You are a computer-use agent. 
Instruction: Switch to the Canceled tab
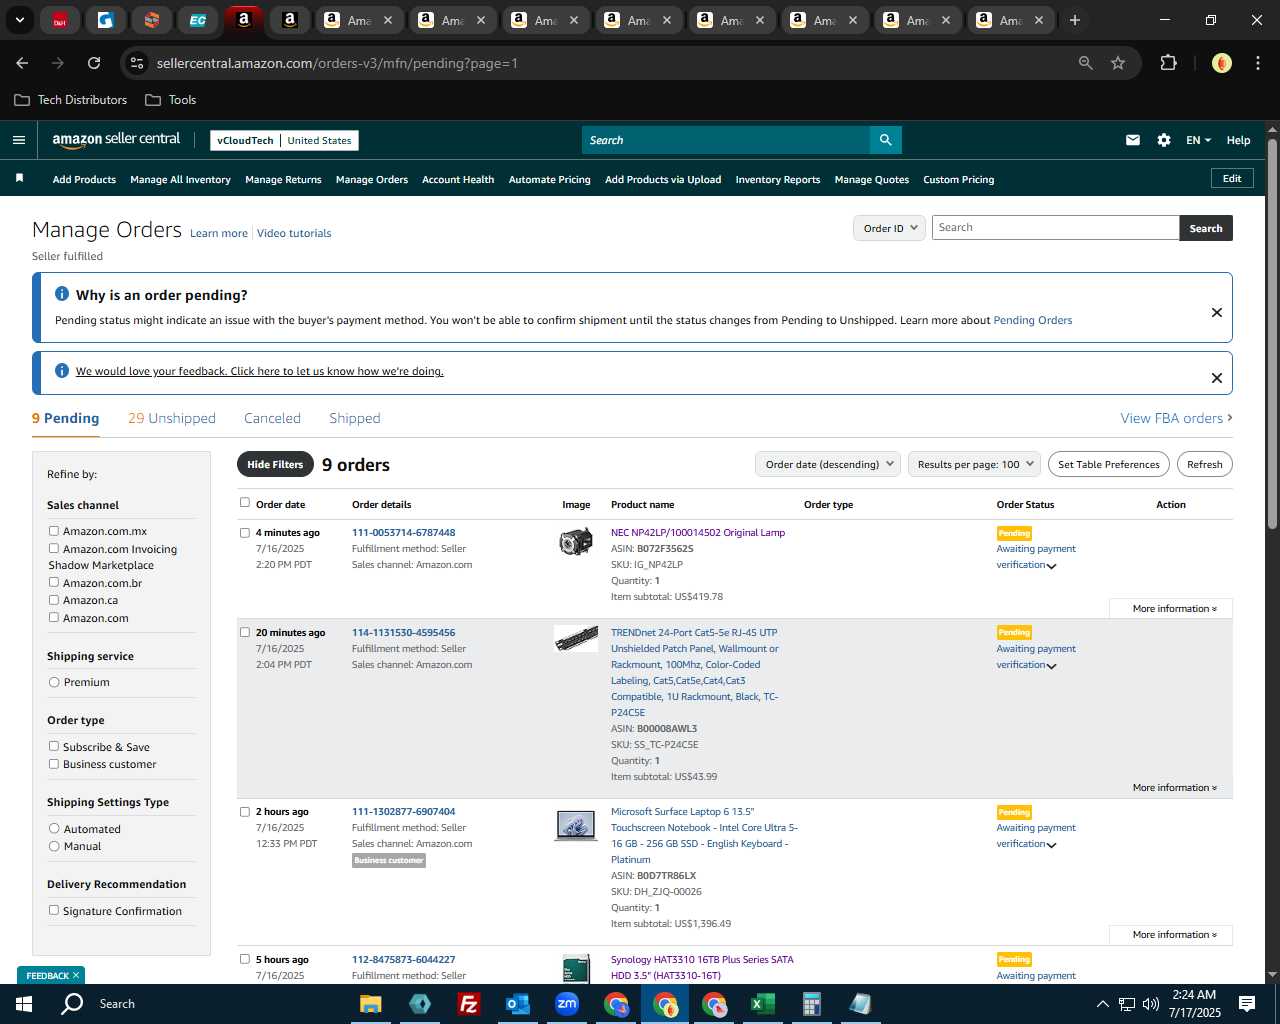click(272, 418)
